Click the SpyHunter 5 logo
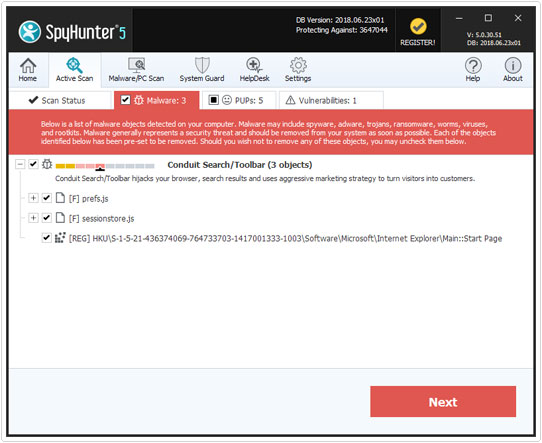 (x=72, y=32)
